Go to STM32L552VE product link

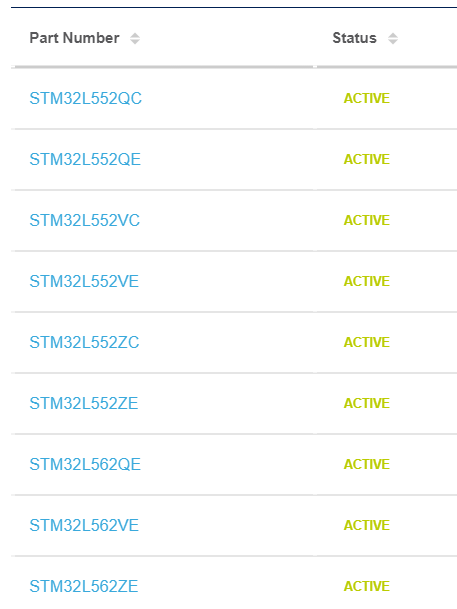pyautogui.click(x=84, y=281)
